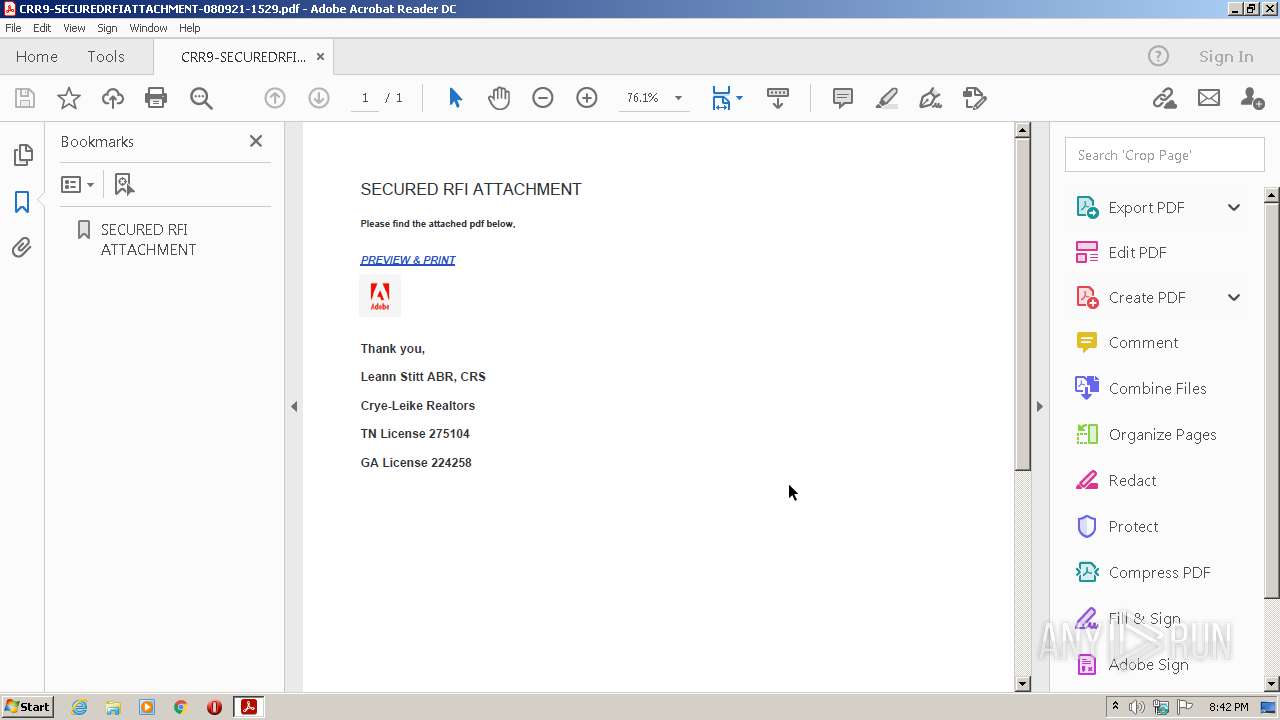Zoom out with the minus icon
The image size is (1280, 720).
(x=543, y=98)
